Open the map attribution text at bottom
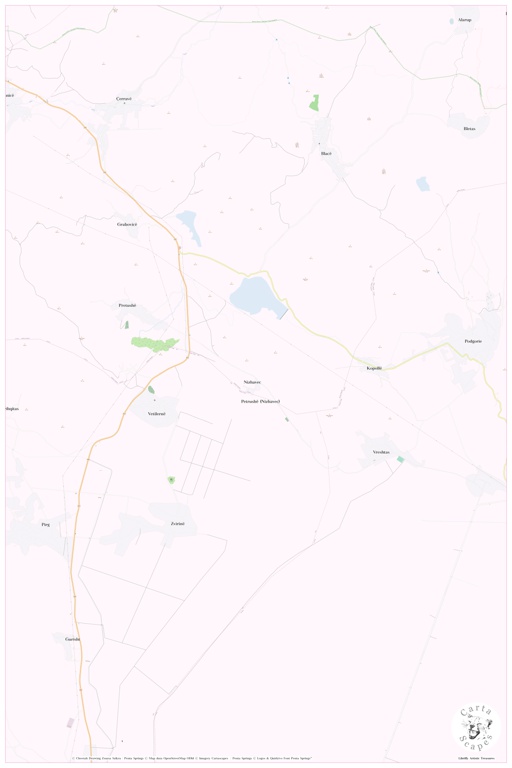The width and height of the screenshot is (512, 768). [192, 758]
